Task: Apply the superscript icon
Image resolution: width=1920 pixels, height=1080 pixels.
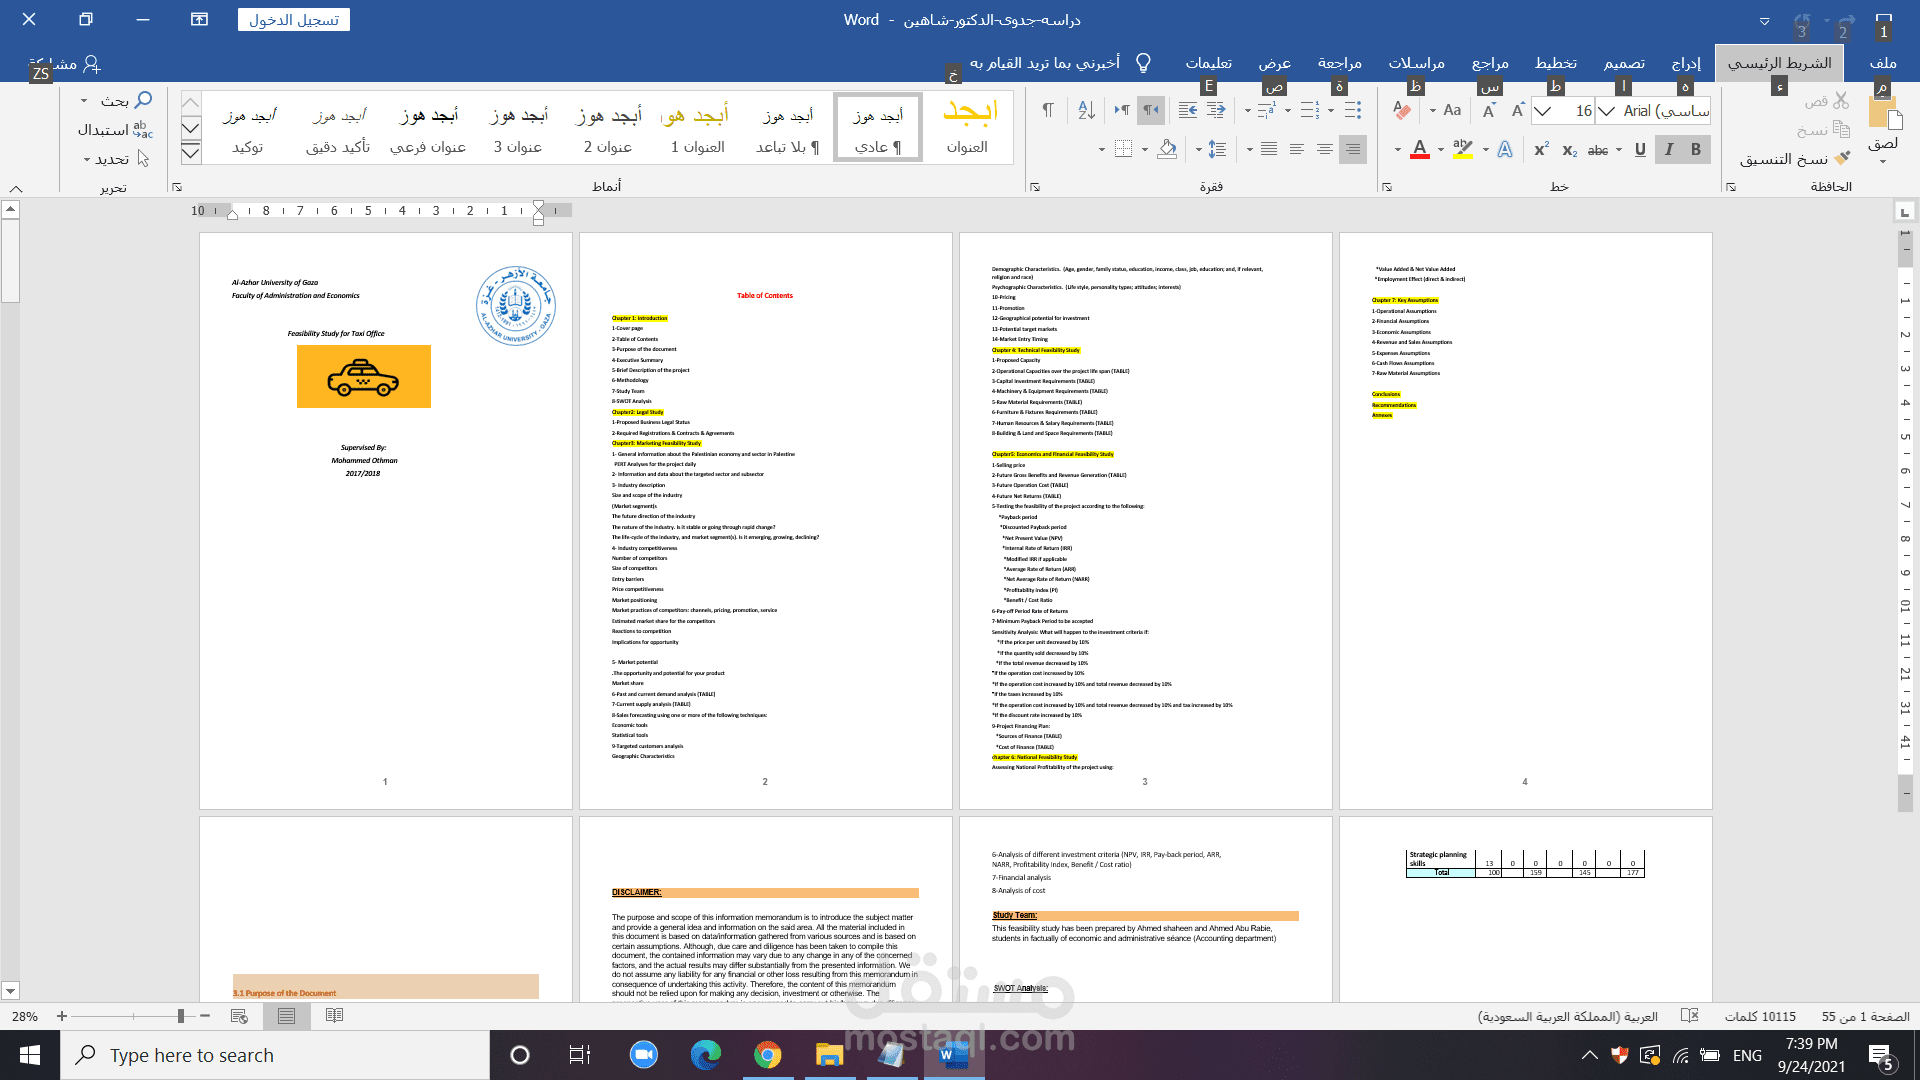Action: 1541,150
